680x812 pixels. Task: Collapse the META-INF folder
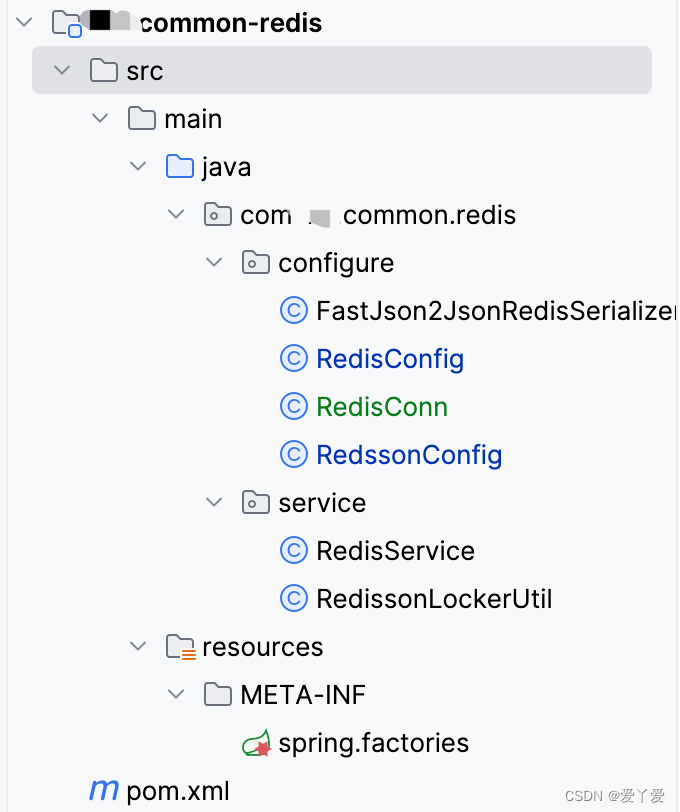click(x=177, y=694)
